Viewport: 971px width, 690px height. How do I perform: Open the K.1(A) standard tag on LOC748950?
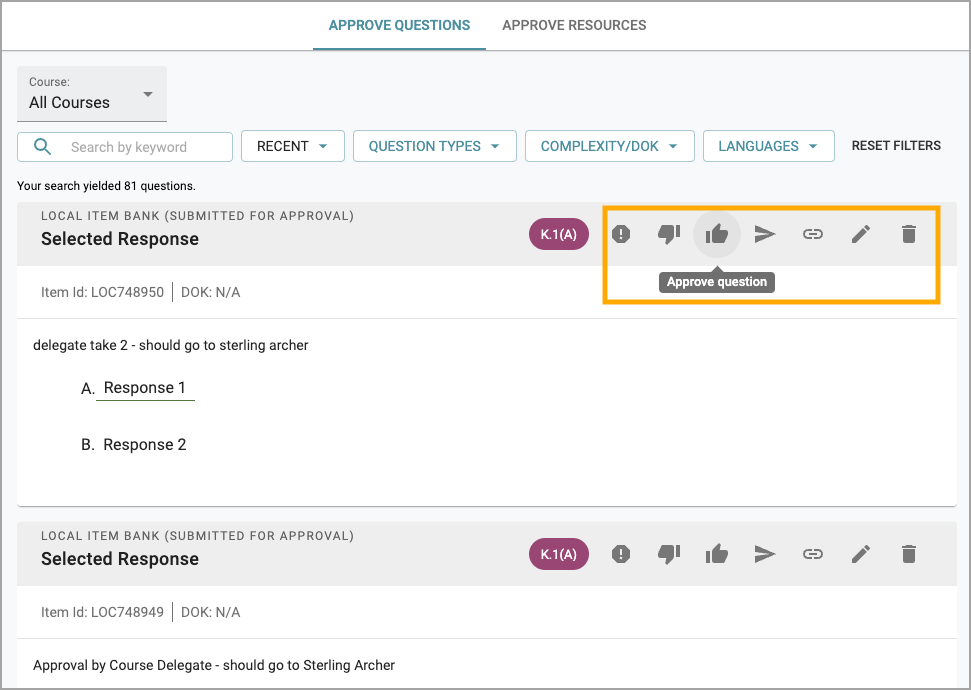[x=559, y=234]
